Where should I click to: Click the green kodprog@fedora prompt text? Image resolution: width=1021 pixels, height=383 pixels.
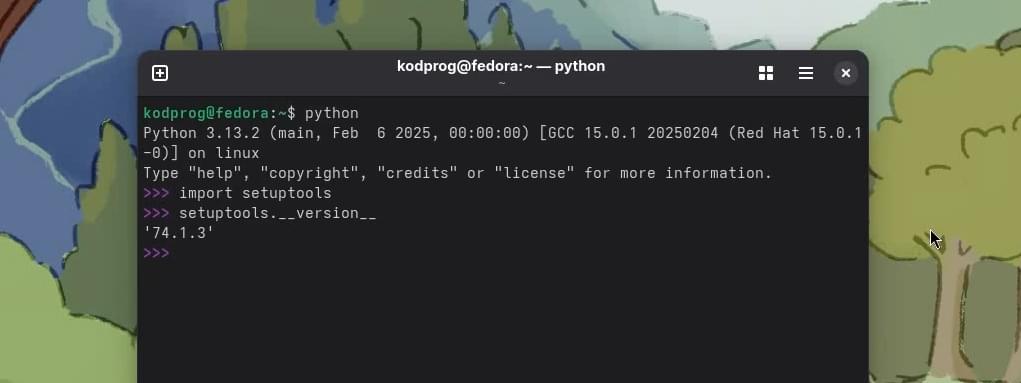206,113
